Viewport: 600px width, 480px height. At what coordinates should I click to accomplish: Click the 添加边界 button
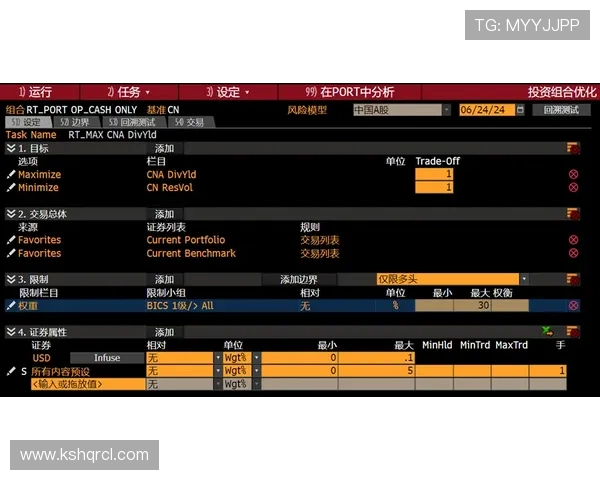[298, 279]
